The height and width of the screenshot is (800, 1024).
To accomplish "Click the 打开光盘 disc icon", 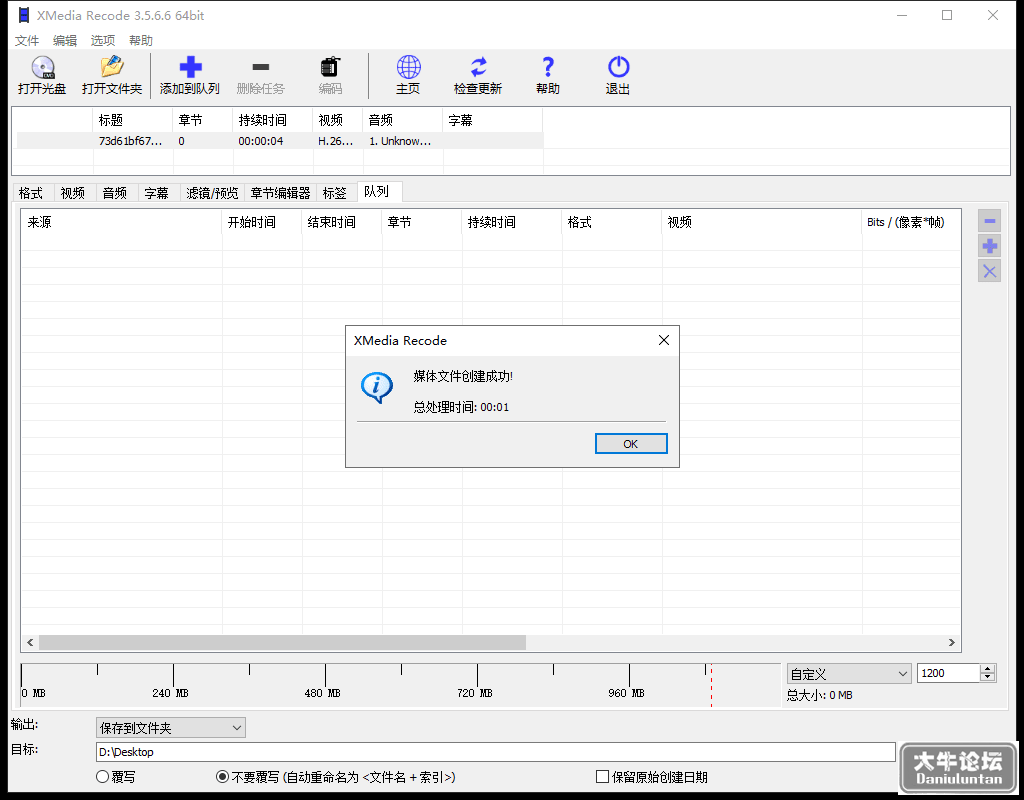I will (42, 67).
